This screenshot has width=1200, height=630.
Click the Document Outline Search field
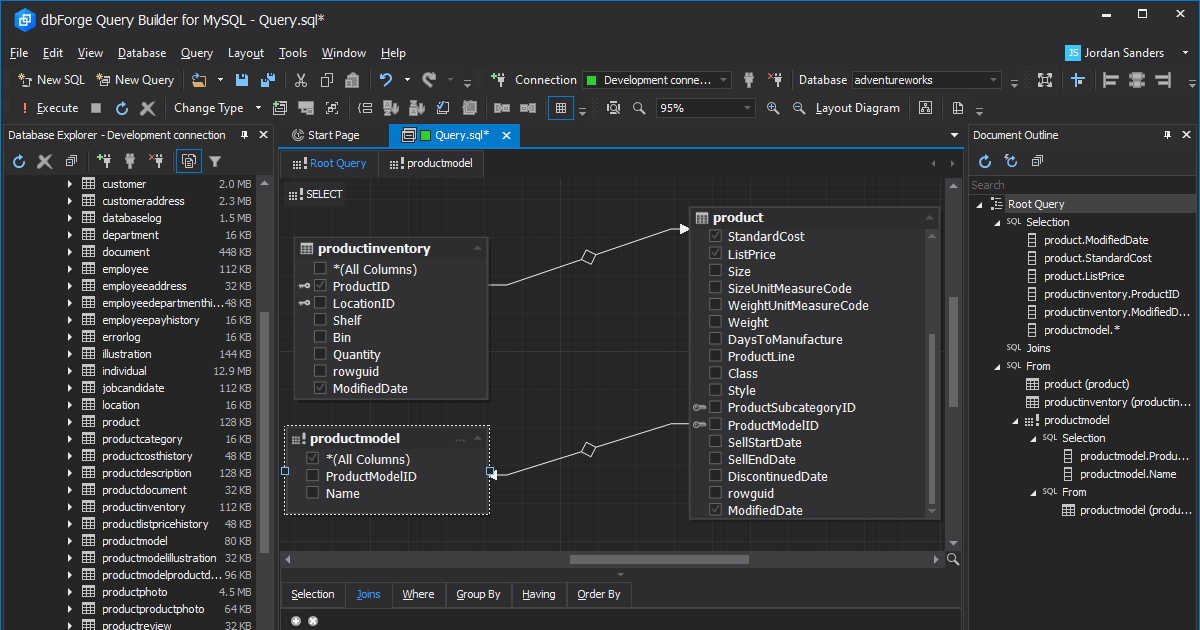pos(1083,185)
